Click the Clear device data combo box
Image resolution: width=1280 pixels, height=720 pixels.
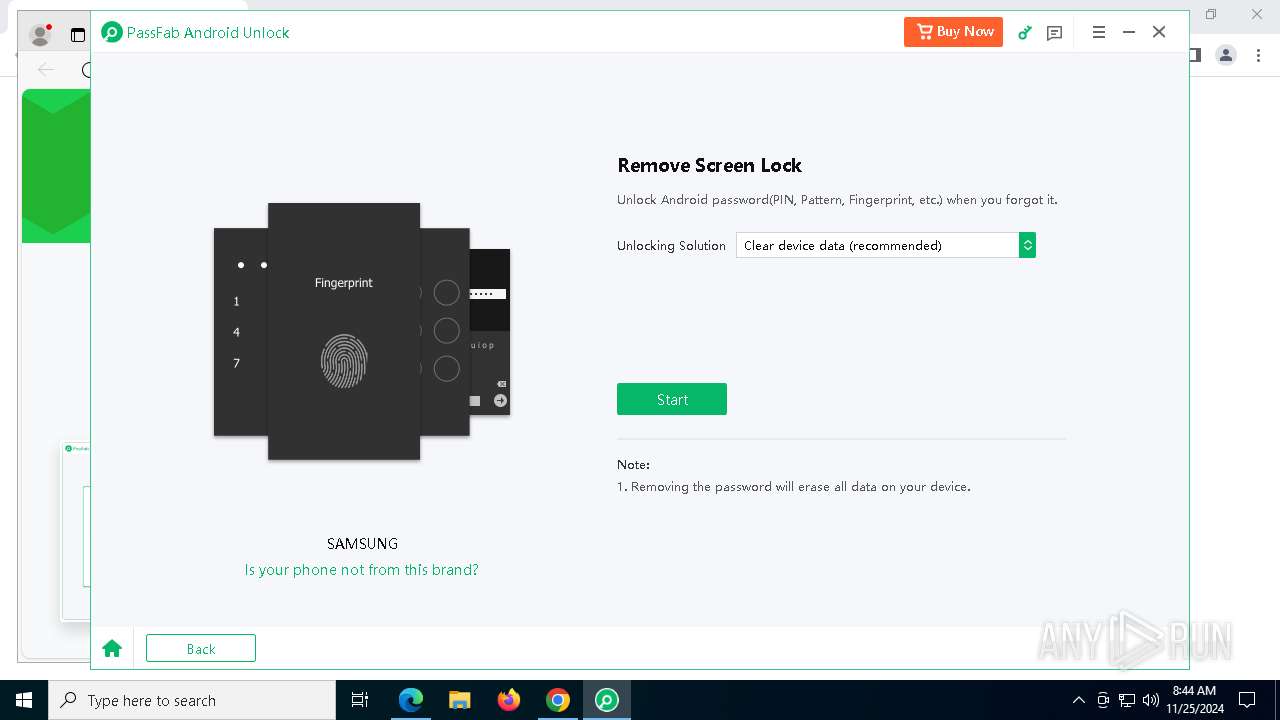[886, 245]
